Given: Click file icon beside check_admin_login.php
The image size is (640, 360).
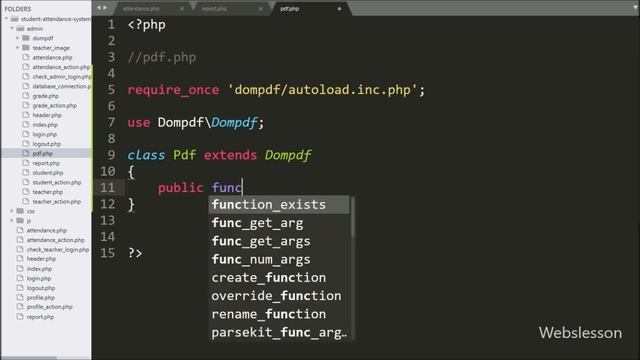Looking at the screenshot, I should [26, 76].
